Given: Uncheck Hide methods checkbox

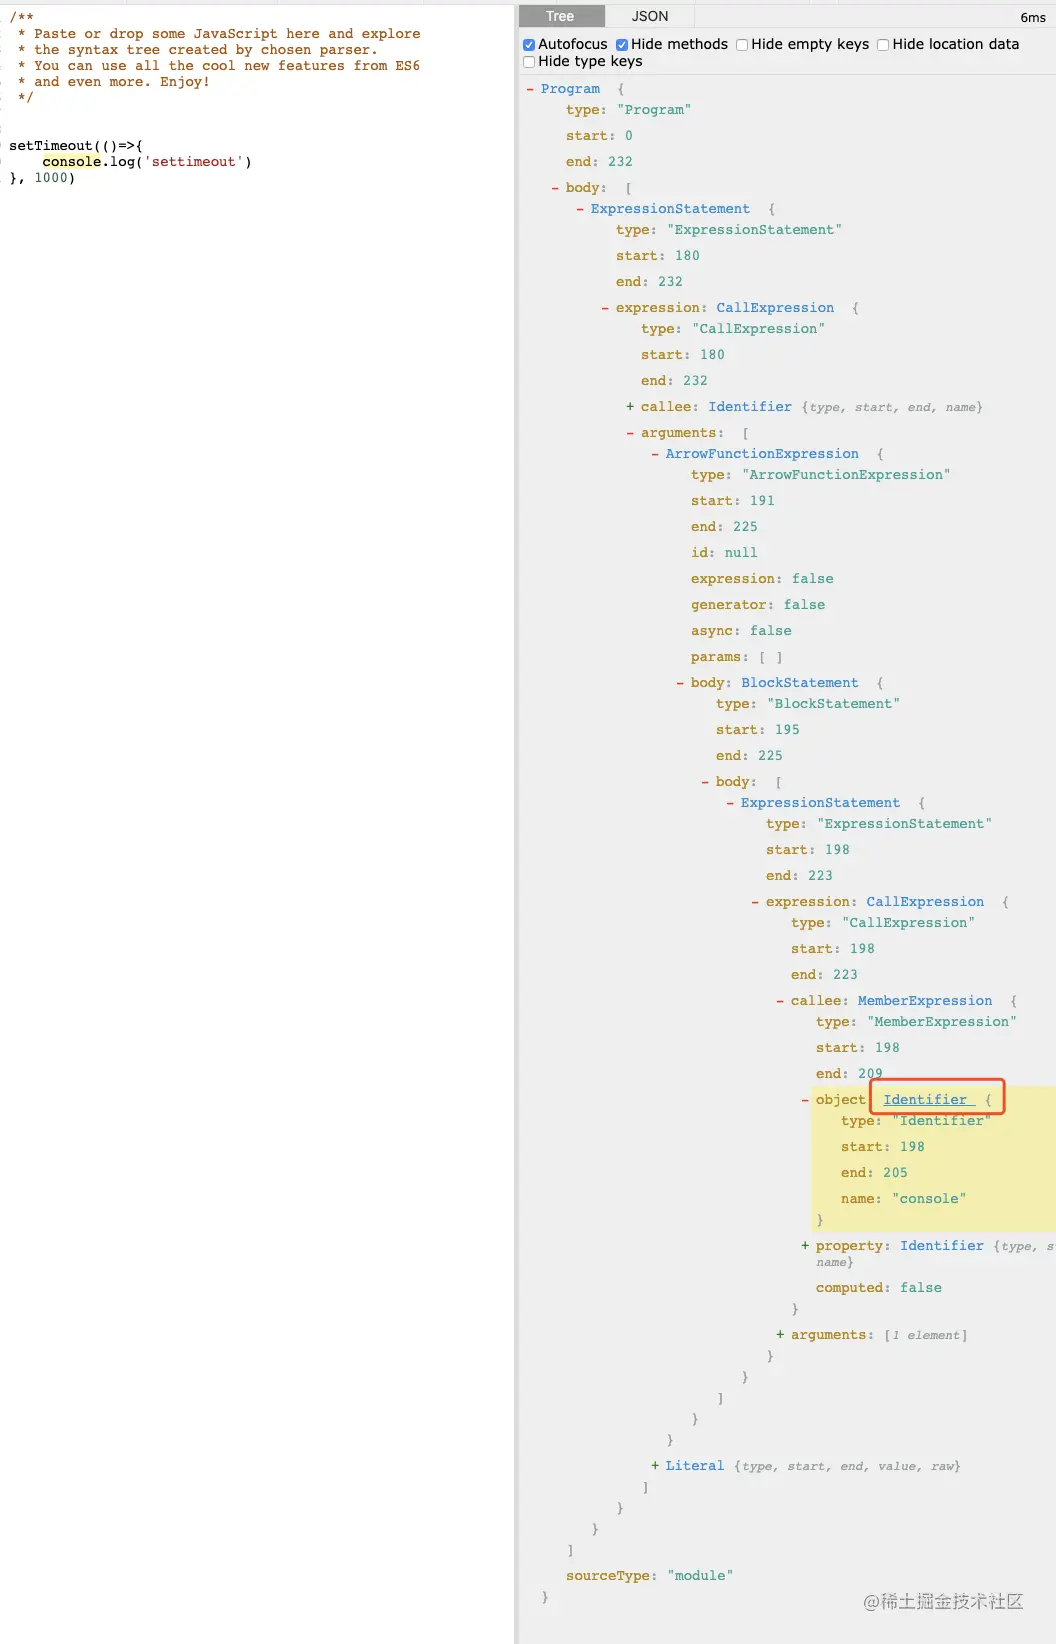Looking at the screenshot, I should (622, 45).
